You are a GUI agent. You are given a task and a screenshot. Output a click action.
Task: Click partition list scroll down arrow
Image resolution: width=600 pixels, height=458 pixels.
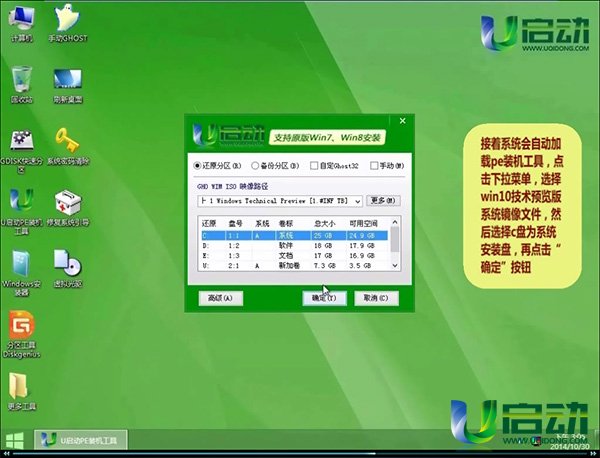tap(395, 266)
